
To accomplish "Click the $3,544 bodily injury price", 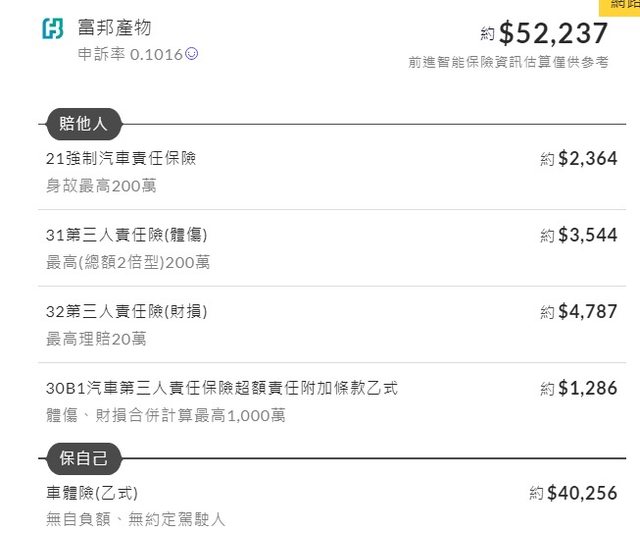I will tap(587, 235).
